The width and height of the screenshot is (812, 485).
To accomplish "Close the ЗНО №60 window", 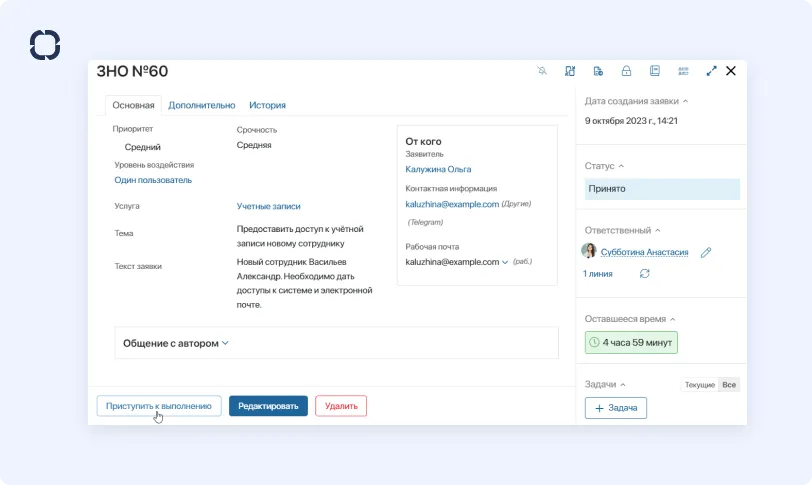I will [x=731, y=71].
